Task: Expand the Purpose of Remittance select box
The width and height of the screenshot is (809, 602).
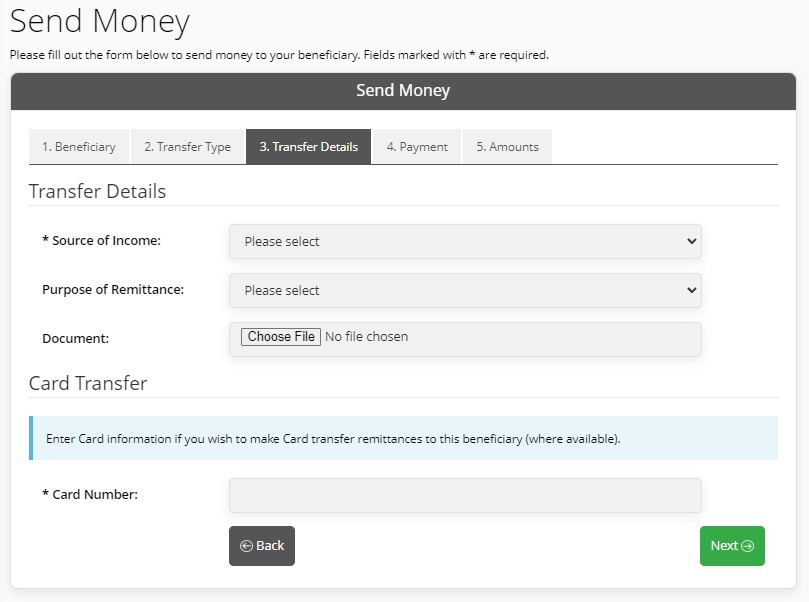Action: pyautogui.click(x=465, y=290)
